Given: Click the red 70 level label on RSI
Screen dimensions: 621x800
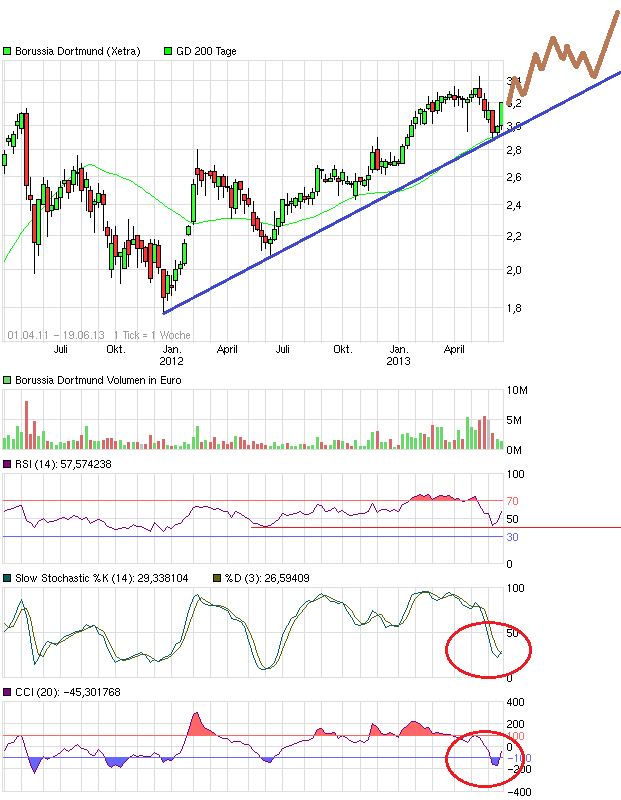Looking at the screenshot, I should [x=512, y=501].
